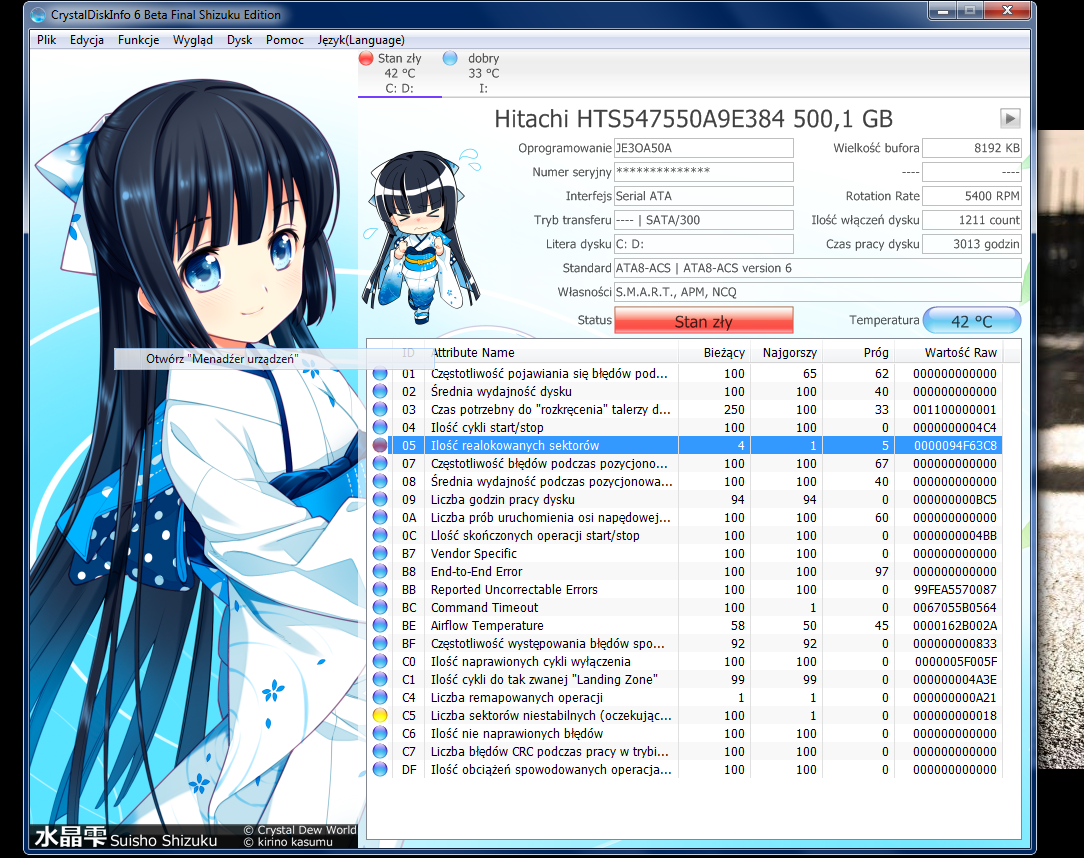Click the status icon for attribute C1

coord(380,679)
